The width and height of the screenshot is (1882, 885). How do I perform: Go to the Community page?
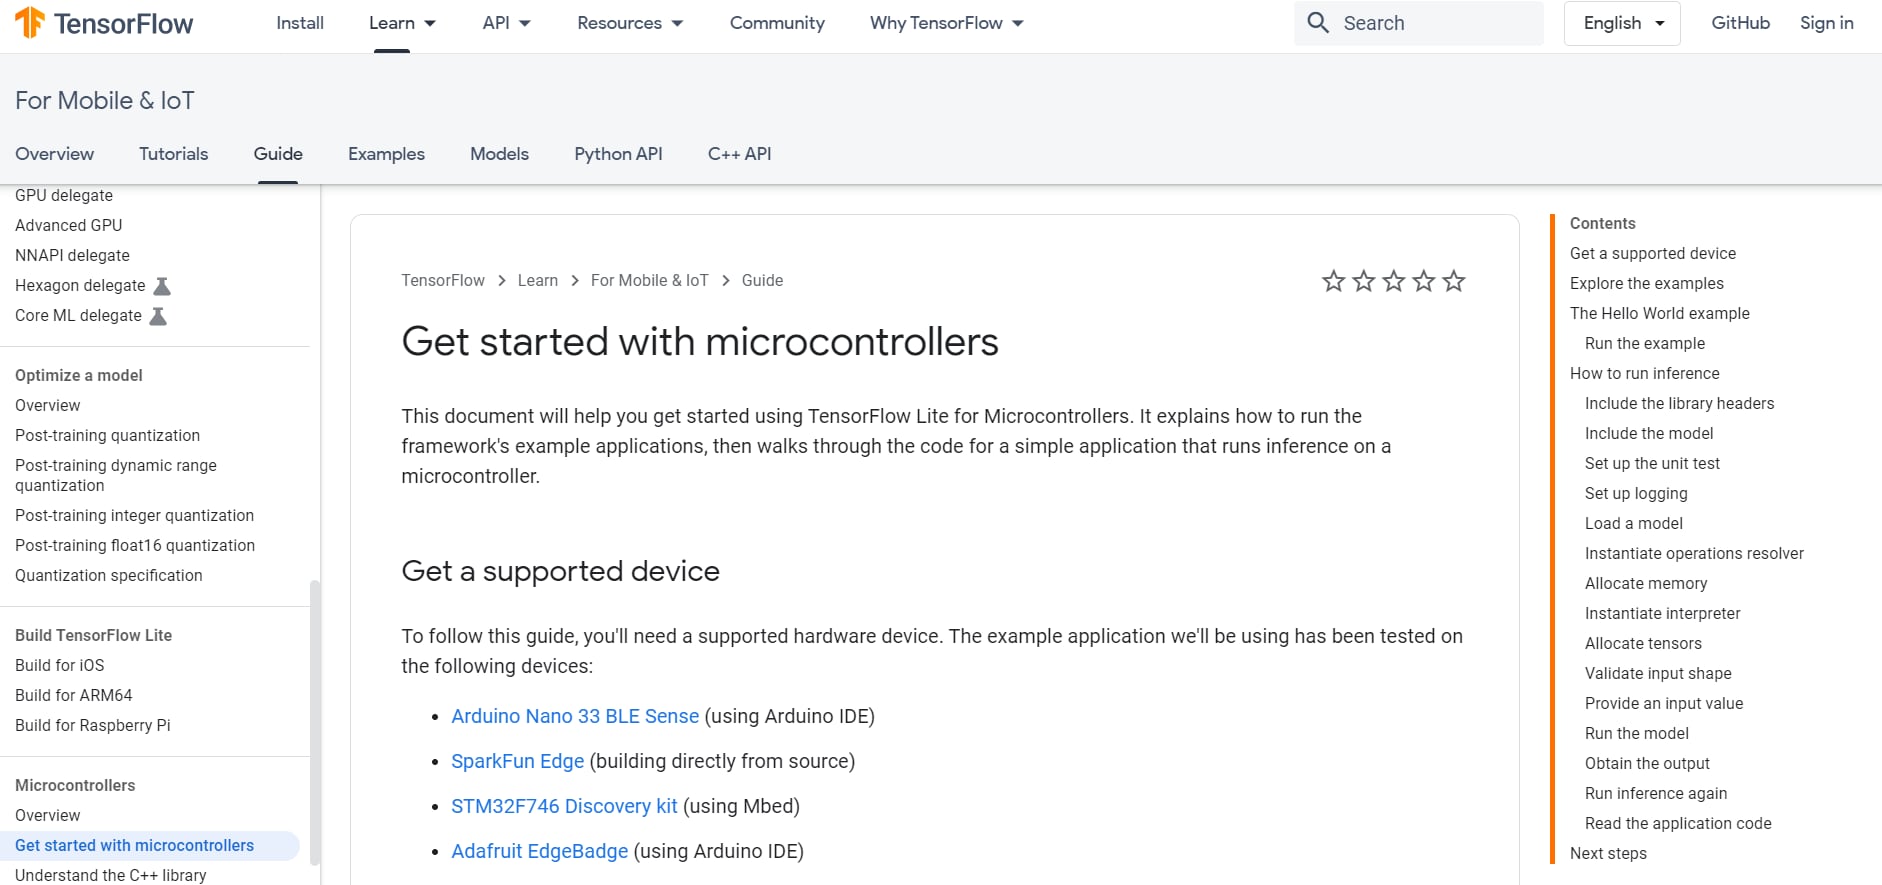(x=777, y=23)
